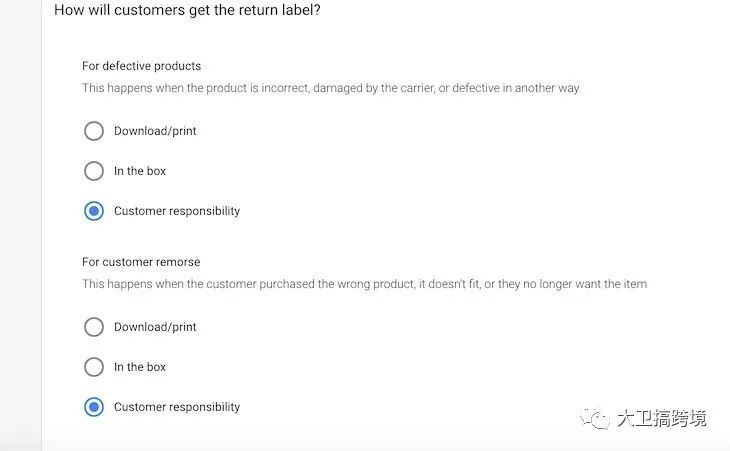Click the gray left sidebar strip
Viewport: 730px width, 451px height.
20,225
